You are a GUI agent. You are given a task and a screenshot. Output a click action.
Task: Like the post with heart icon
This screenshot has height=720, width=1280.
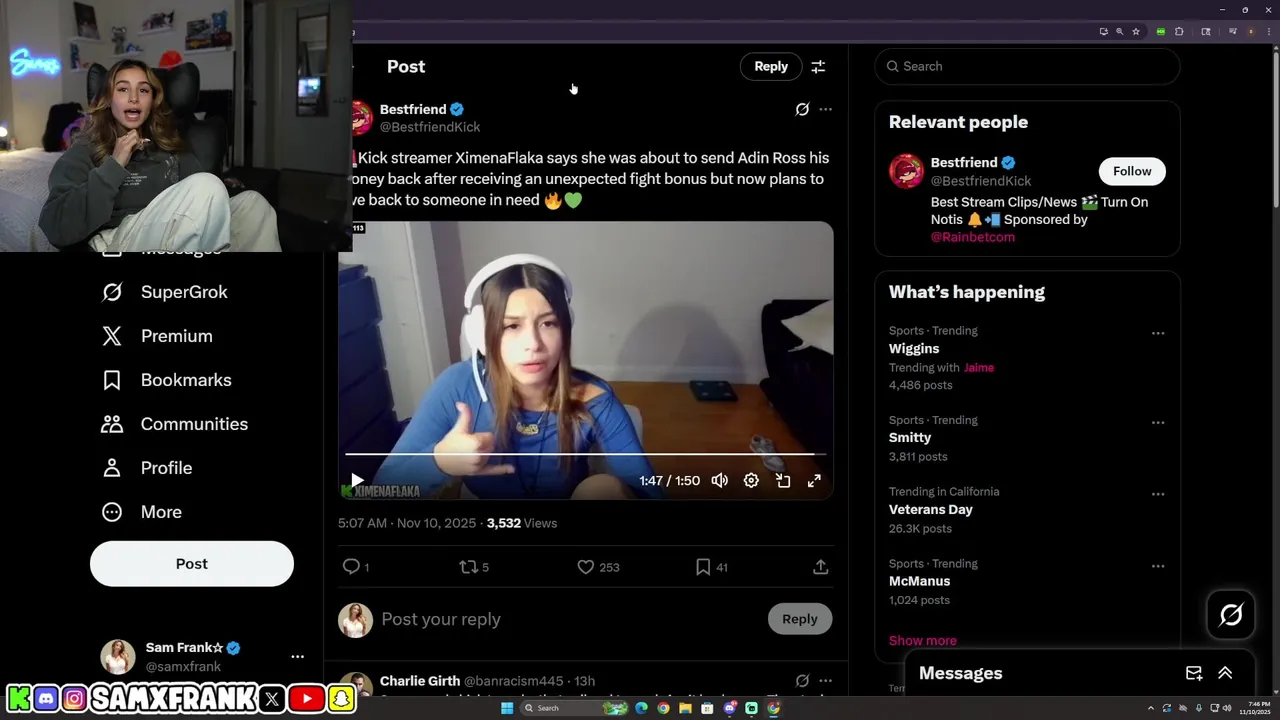pyautogui.click(x=598, y=567)
